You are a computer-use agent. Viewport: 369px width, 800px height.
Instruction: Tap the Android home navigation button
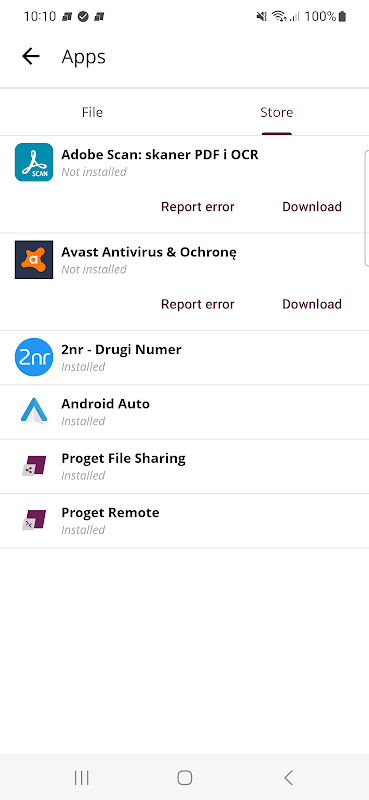pyautogui.click(x=184, y=778)
